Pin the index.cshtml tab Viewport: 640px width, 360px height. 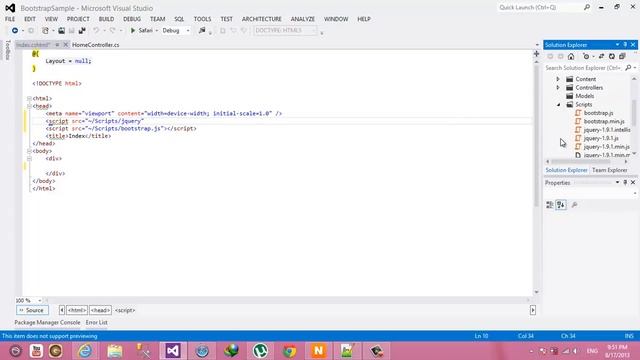(57, 45)
